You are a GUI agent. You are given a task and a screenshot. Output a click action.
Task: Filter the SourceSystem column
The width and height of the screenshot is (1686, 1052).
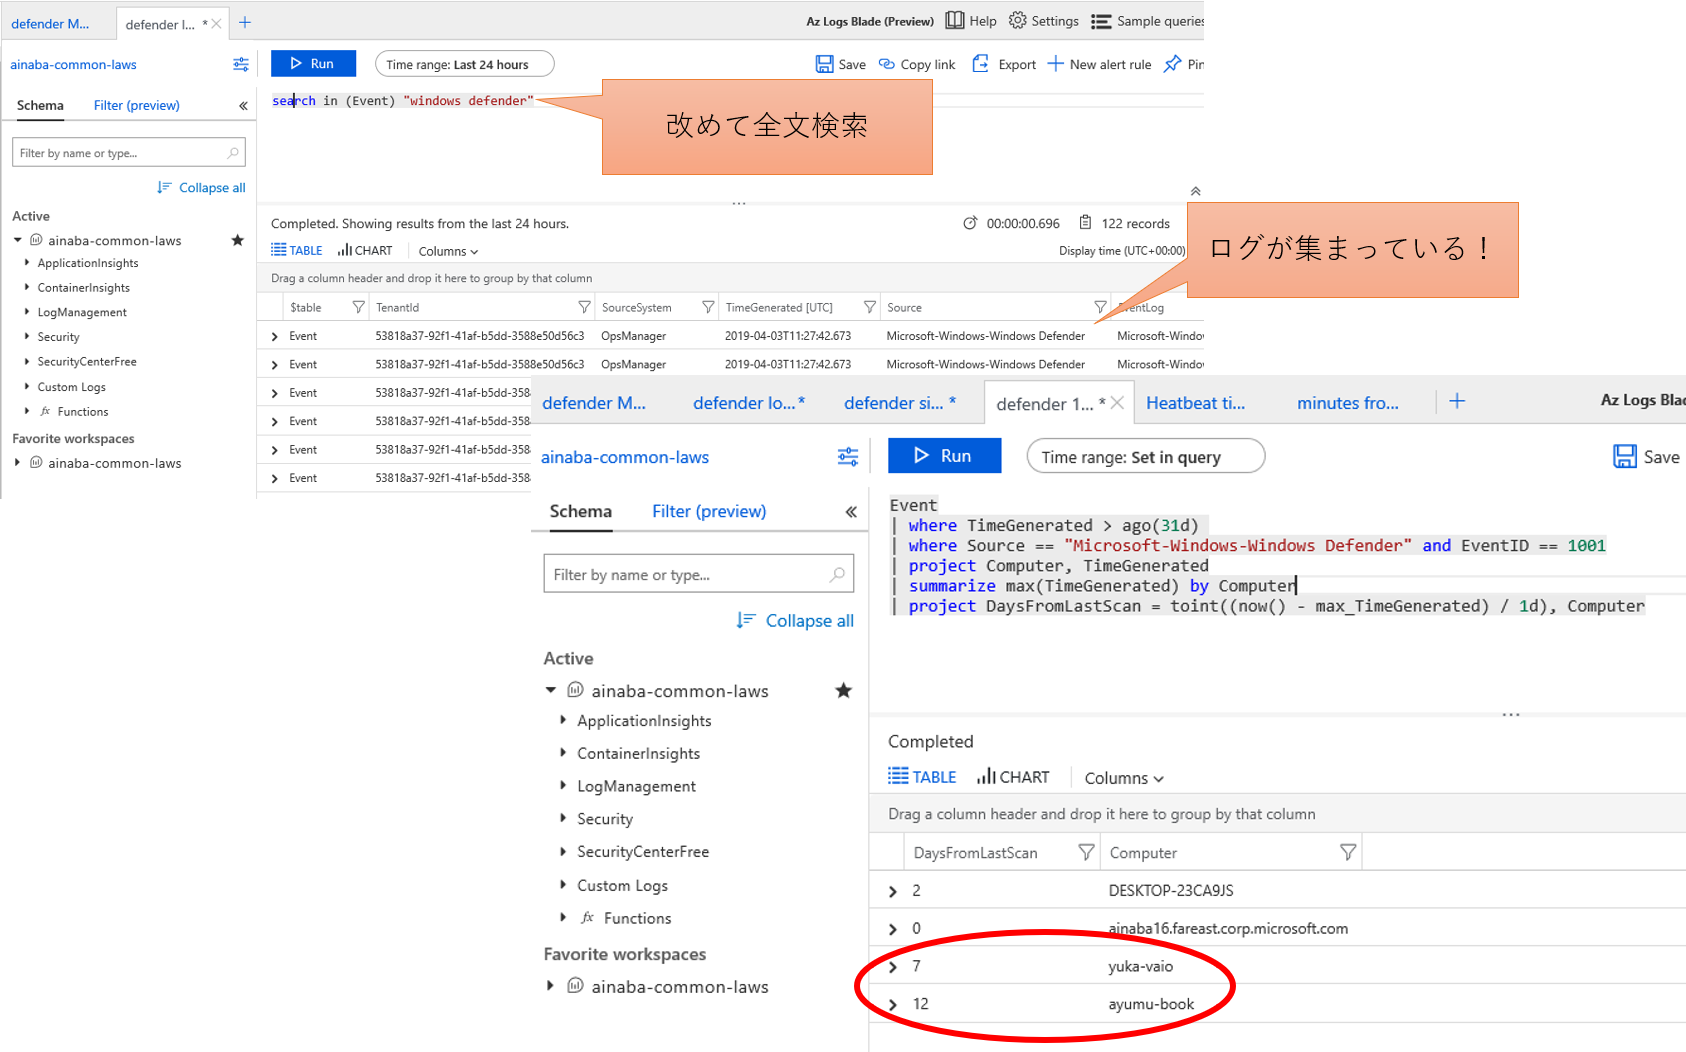(708, 307)
